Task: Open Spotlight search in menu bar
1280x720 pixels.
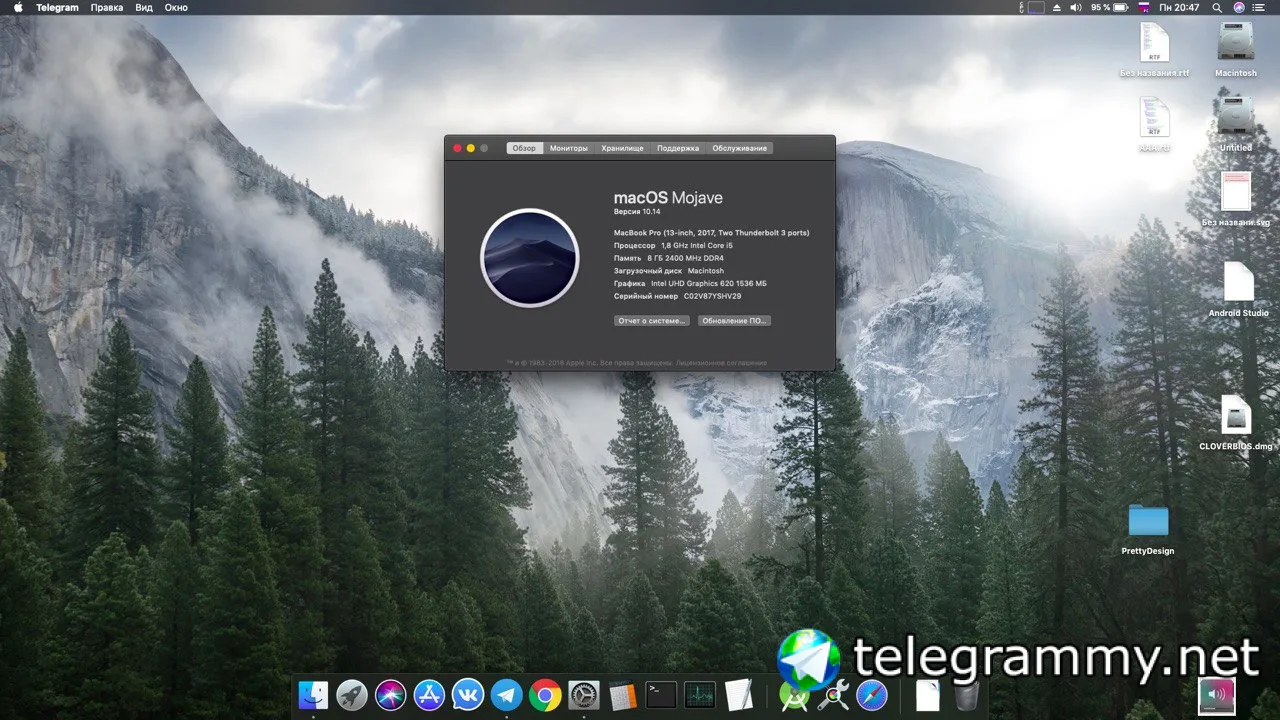Action: 1217,7
